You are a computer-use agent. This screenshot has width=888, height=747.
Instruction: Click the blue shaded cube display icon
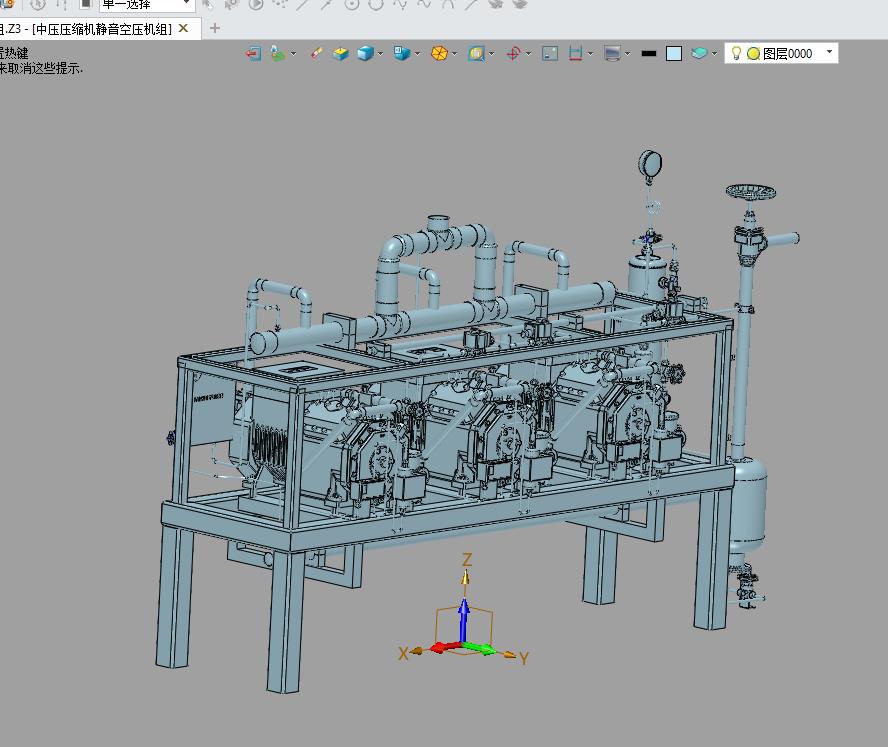pyautogui.click(x=365, y=54)
